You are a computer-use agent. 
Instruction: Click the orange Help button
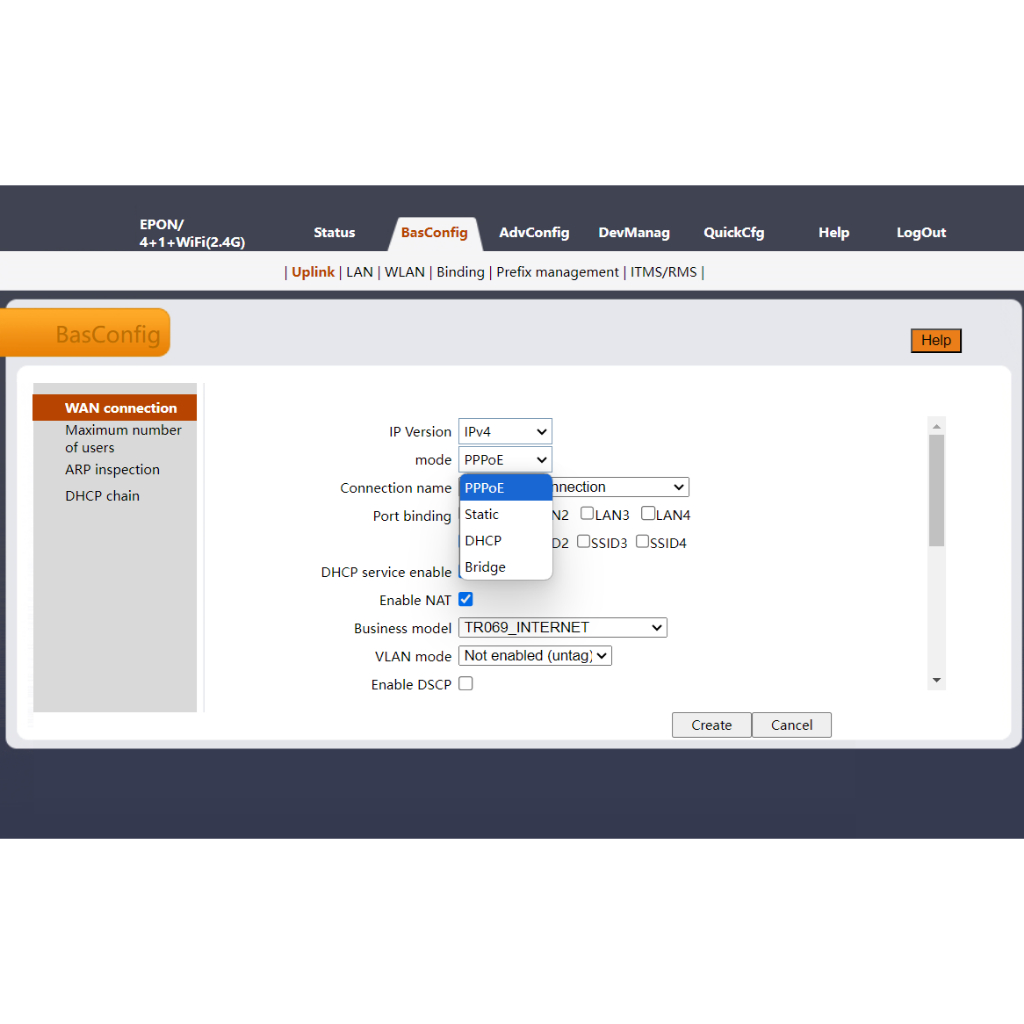936,341
